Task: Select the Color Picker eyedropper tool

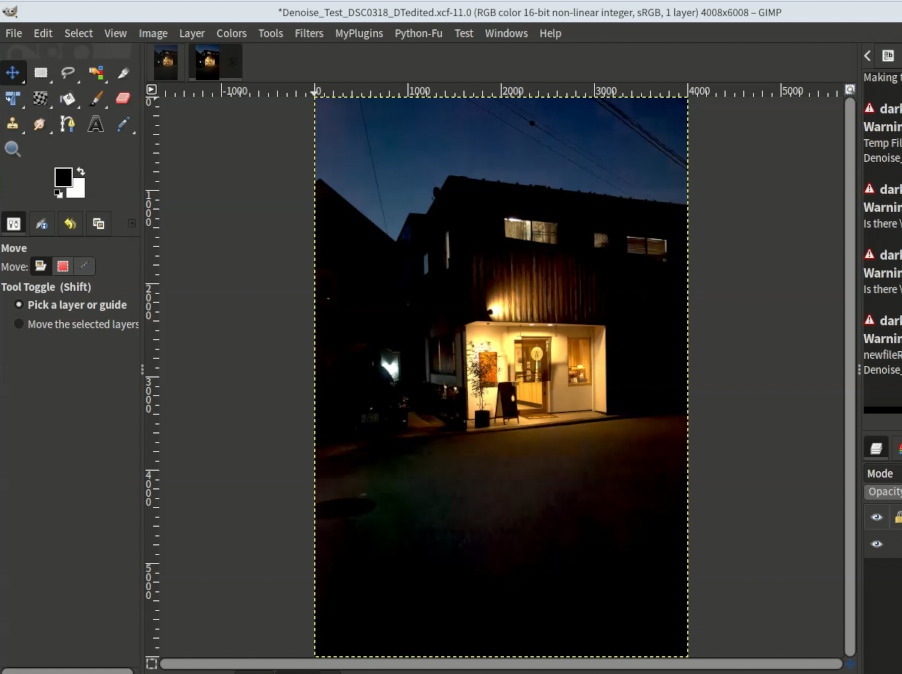Action: [123, 124]
